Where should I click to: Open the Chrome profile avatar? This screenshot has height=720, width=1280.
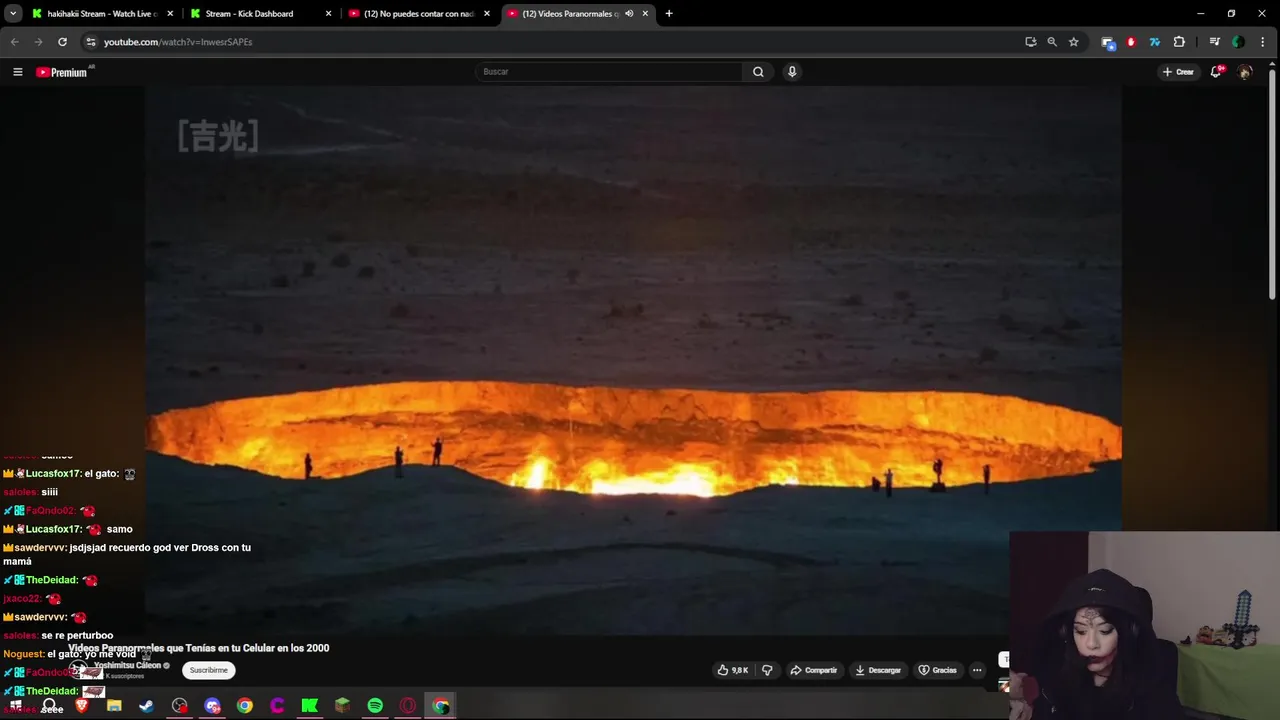[1238, 42]
